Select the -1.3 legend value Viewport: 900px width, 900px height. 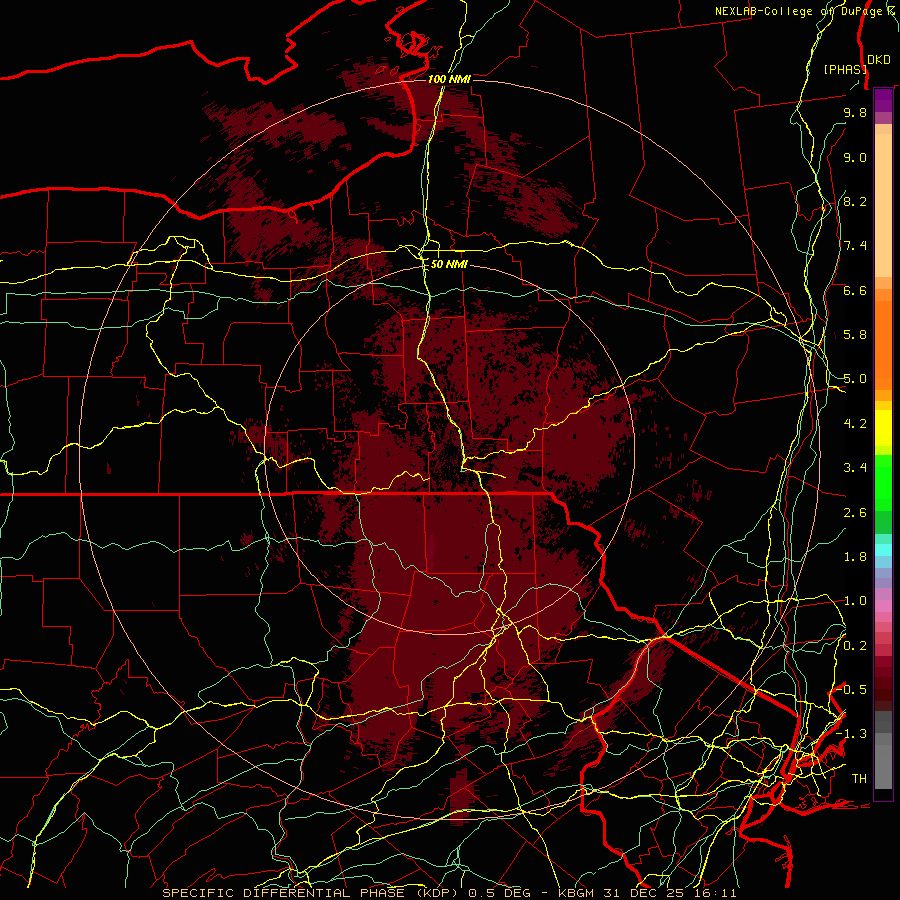pos(851,734)
